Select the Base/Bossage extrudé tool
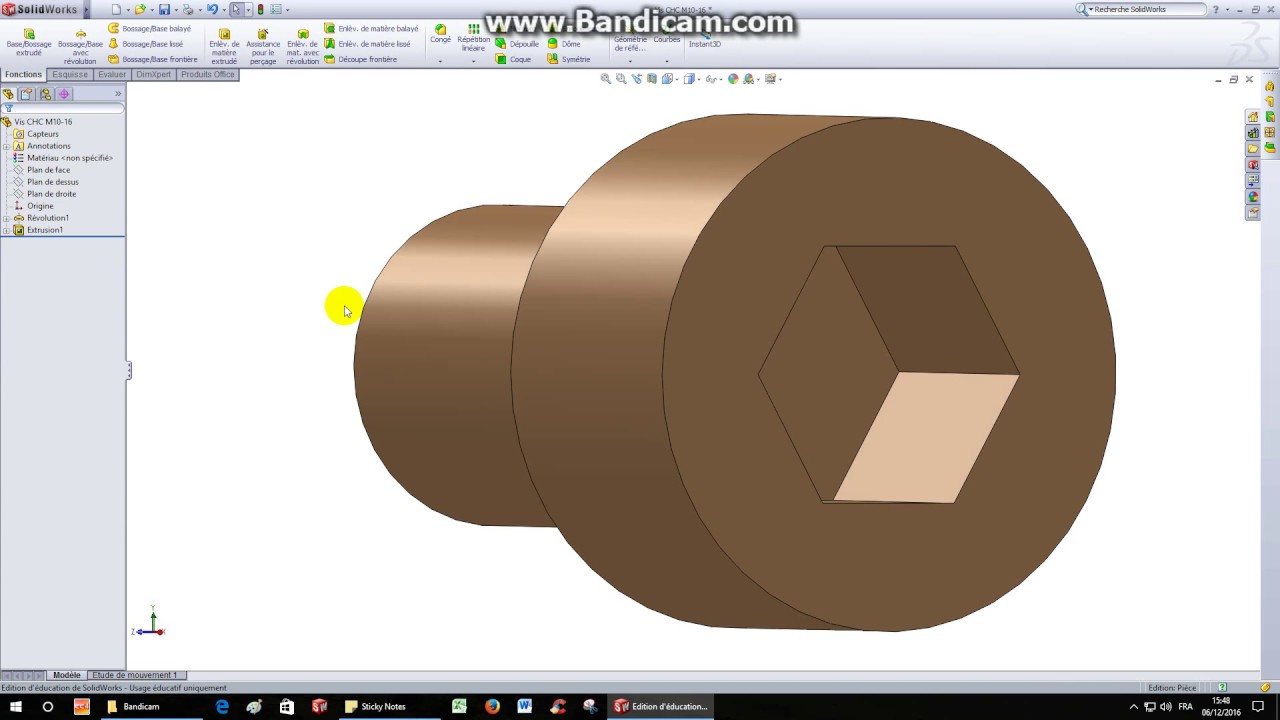The width and height of the screenshot is (1280, 720). pos(29,42)
